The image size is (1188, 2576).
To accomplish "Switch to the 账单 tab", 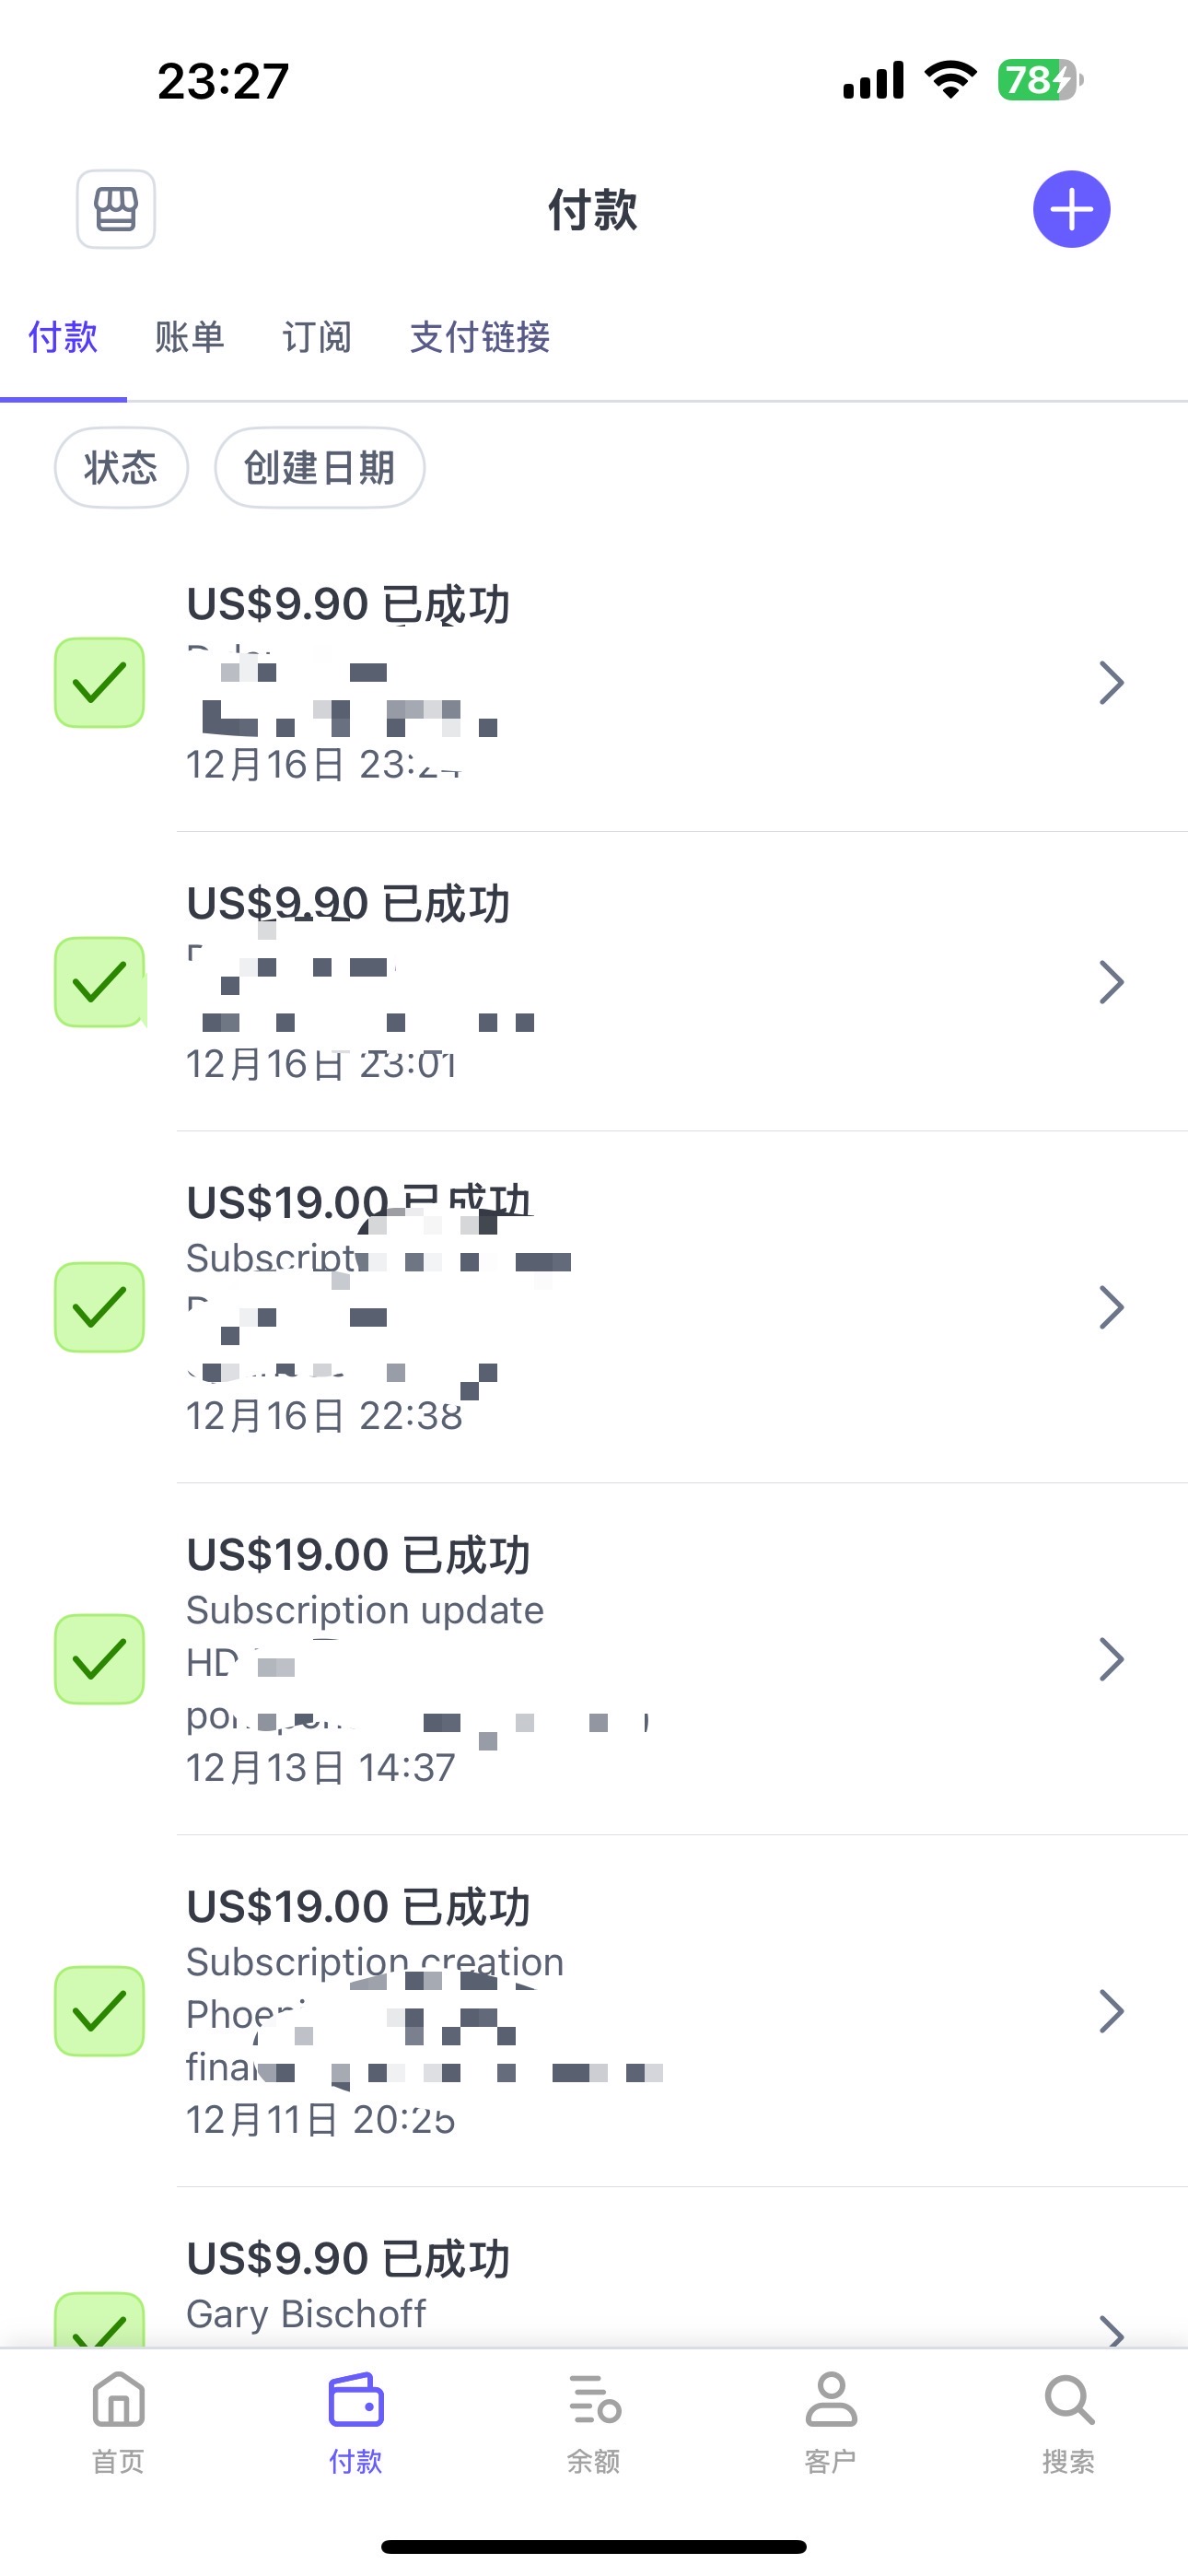I will (190, 338).
